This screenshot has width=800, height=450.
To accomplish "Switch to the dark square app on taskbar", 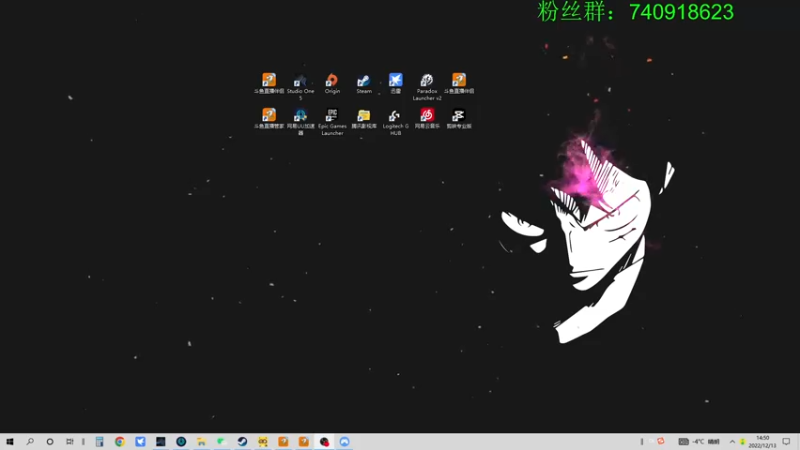I will [x=161, y=441].
